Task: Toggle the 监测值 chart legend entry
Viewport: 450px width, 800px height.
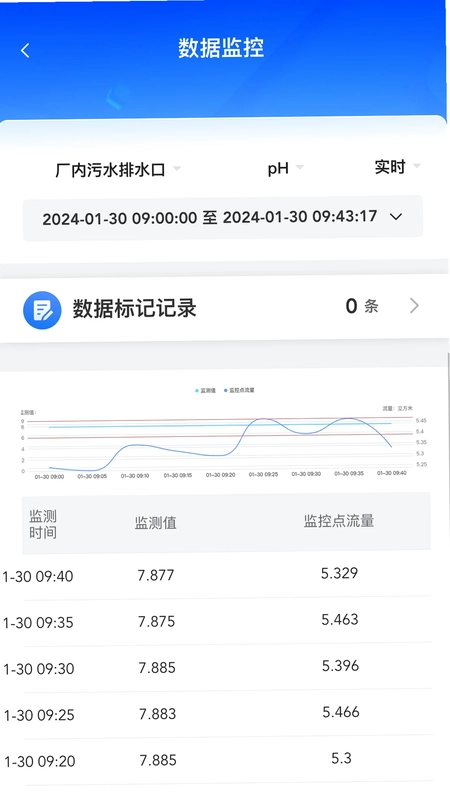Action: tap(205, 390)
